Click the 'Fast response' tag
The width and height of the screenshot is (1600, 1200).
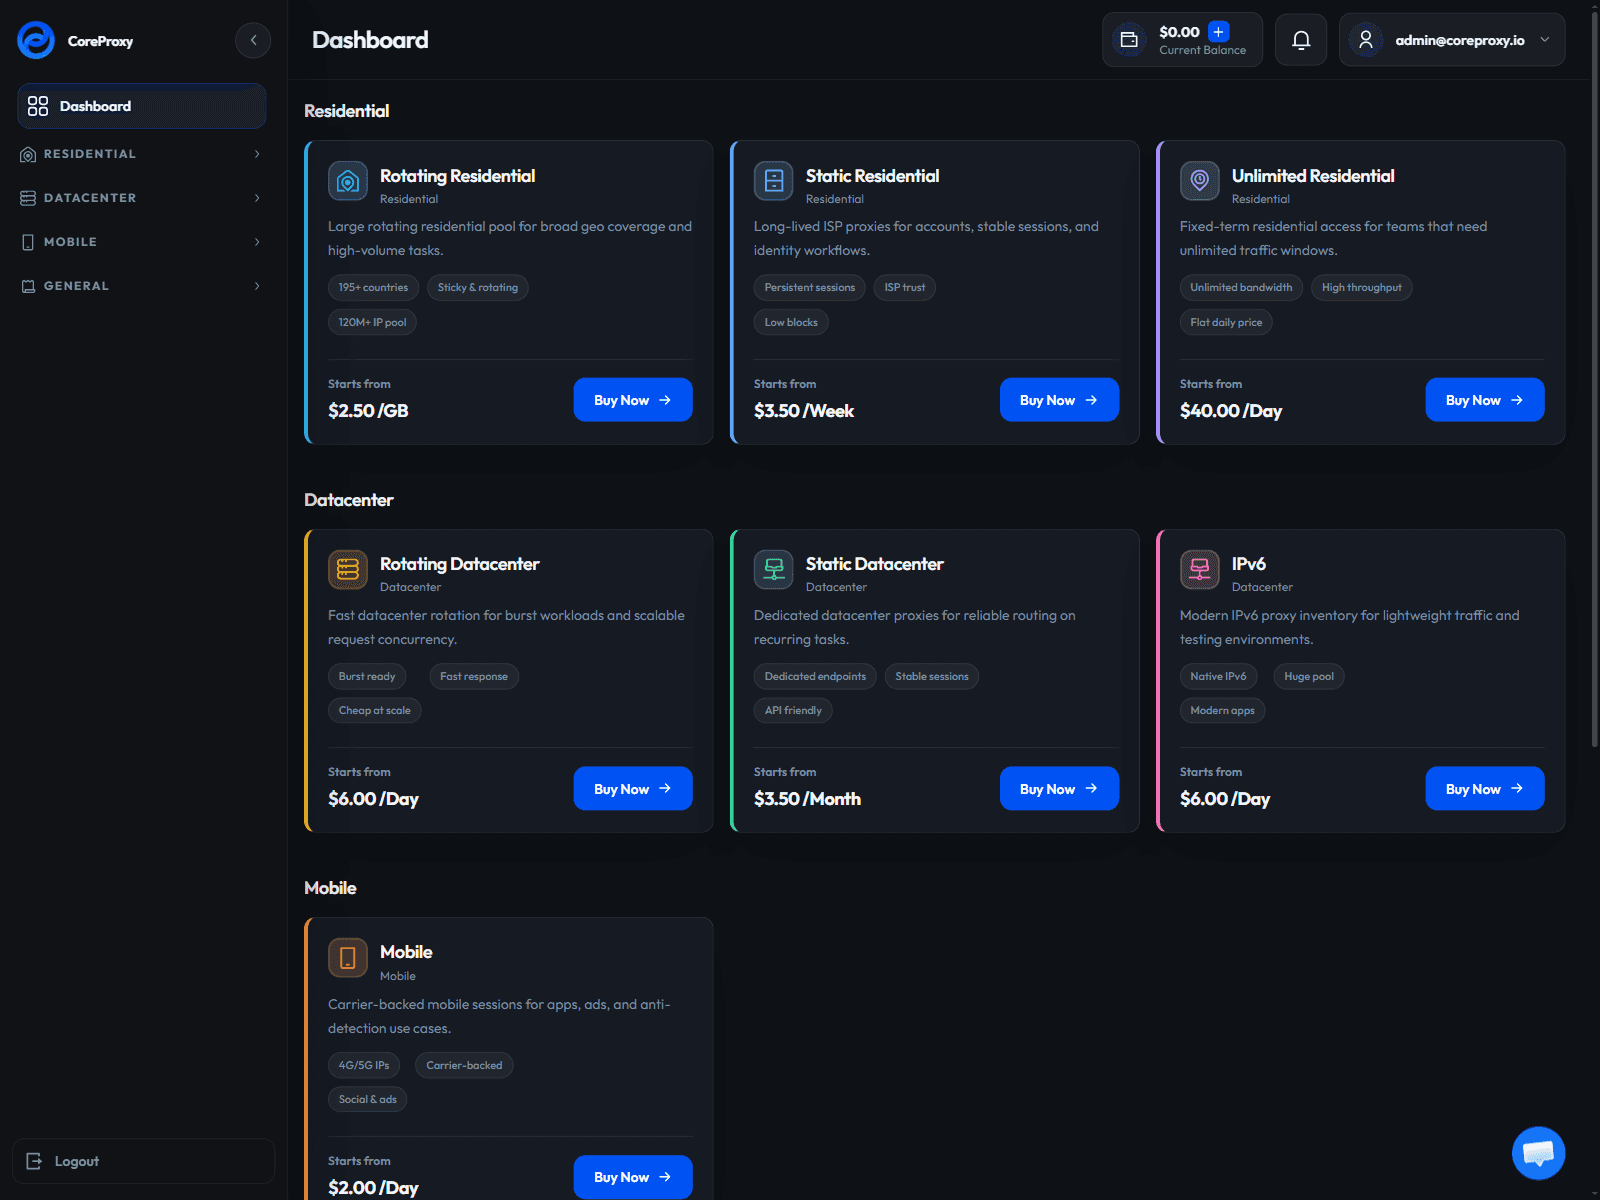coord(474,677)
